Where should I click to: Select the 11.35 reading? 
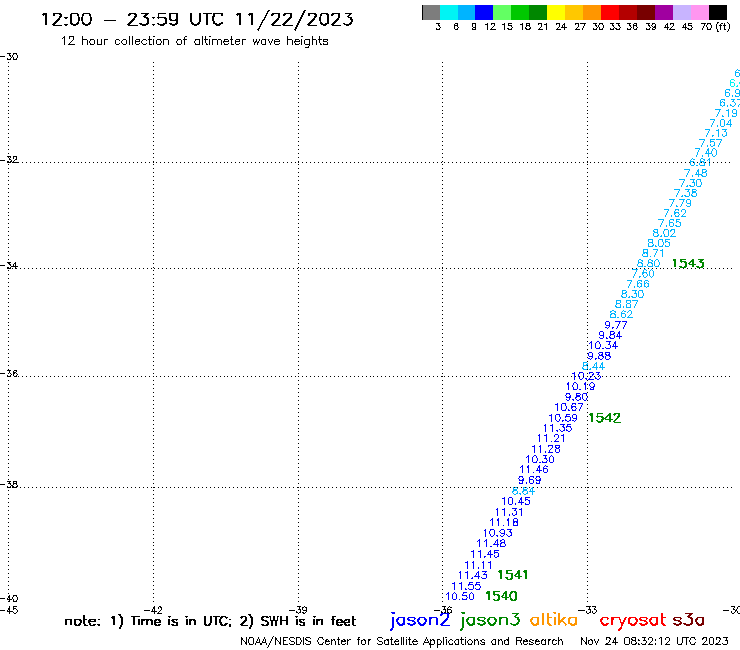(x=557, y=428)
